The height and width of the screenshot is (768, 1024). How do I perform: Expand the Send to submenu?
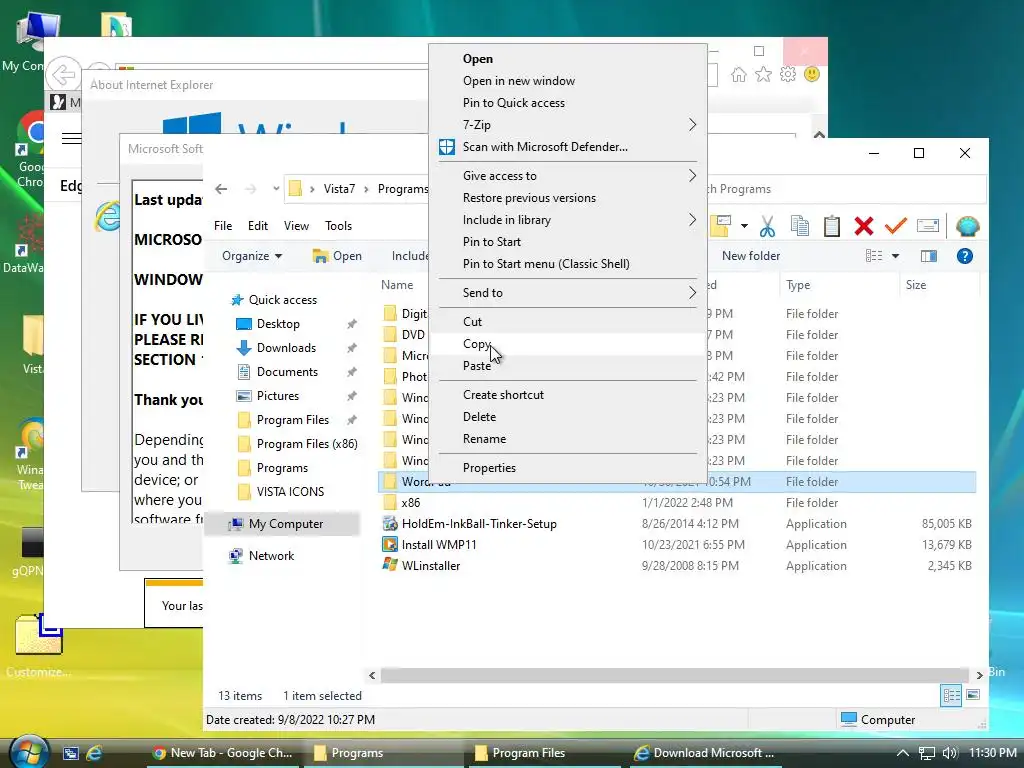click(x=568, y=293)
